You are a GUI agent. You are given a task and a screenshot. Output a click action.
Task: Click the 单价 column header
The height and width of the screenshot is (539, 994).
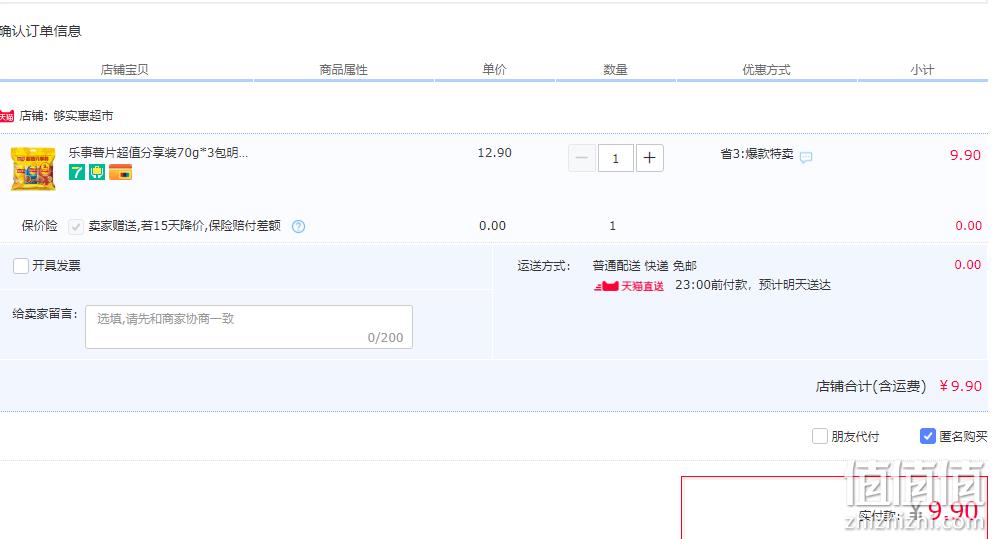point(494,70)
